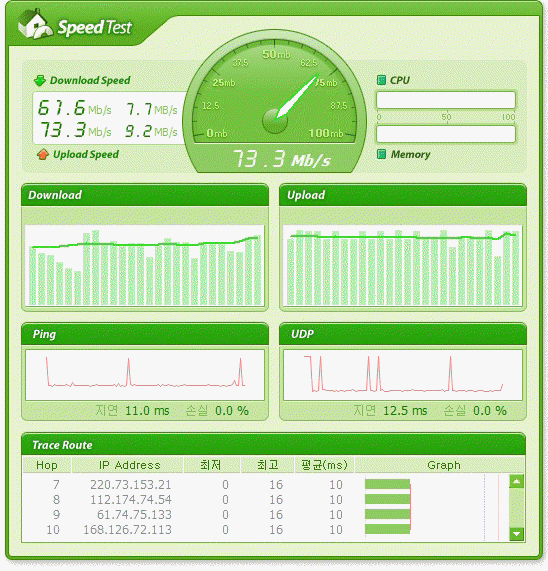Click the 50mb mark on the gauge

[276, 55]
